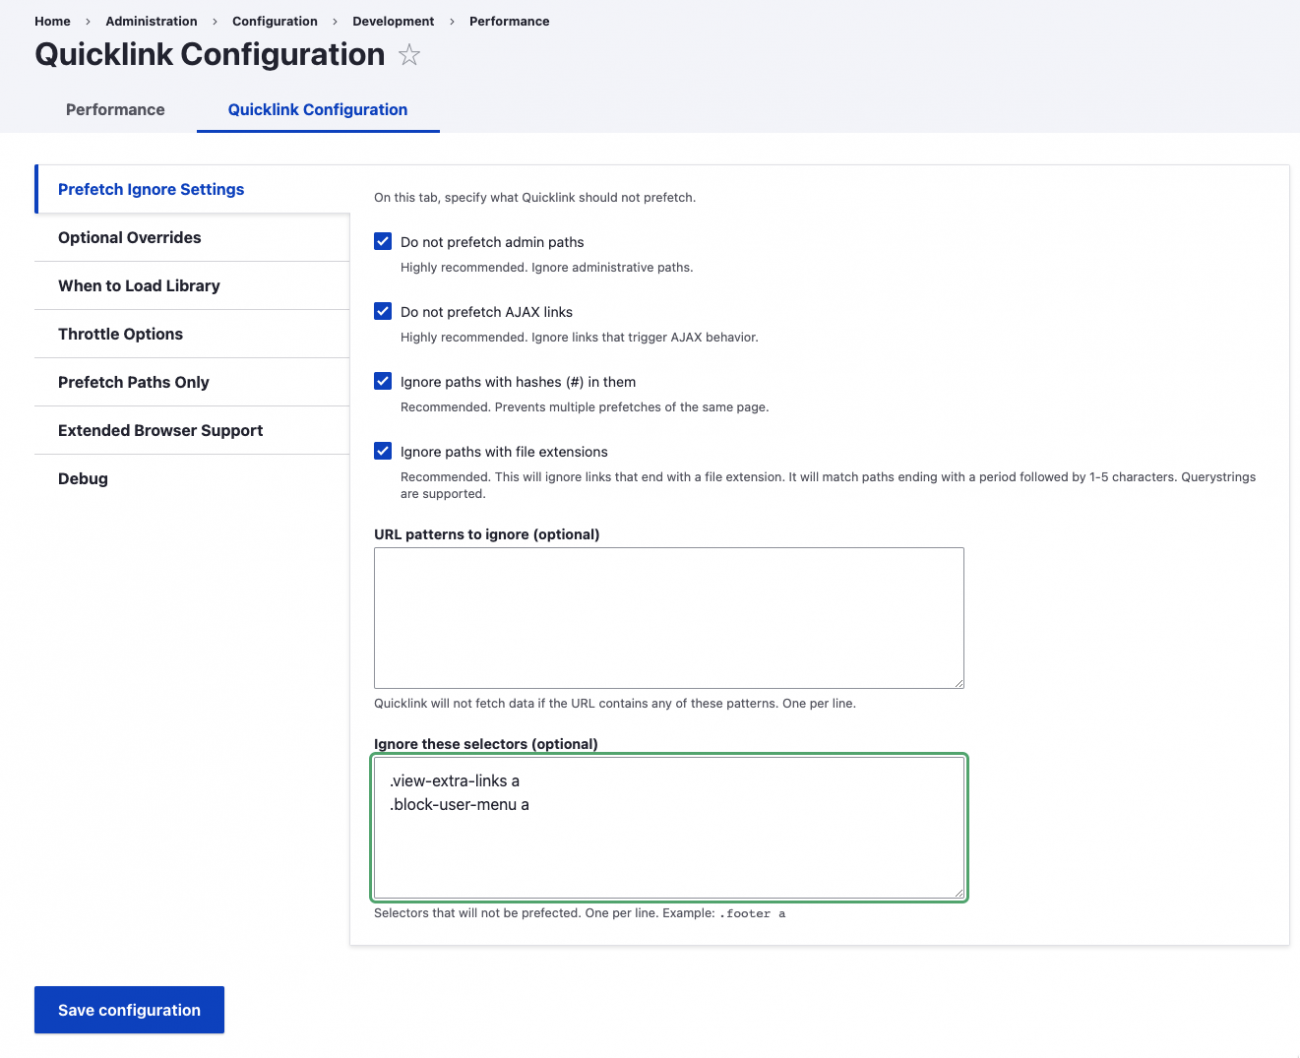This screenshot has width=1300, height=1058.
Task: Open Configuration breadcrumb link
Action: [275, 21]
